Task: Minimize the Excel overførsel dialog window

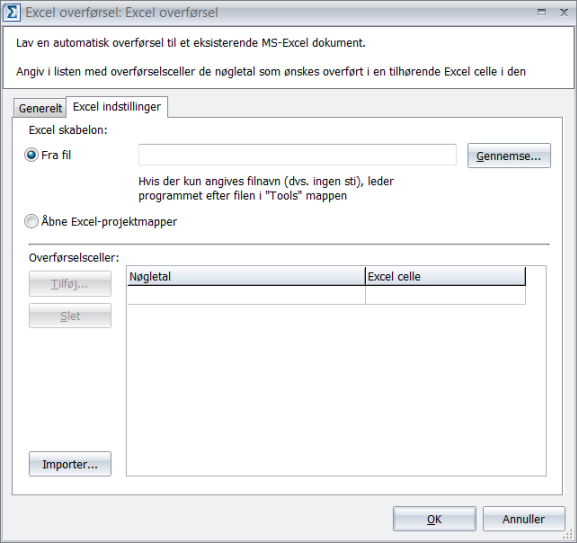Action: 542,12
